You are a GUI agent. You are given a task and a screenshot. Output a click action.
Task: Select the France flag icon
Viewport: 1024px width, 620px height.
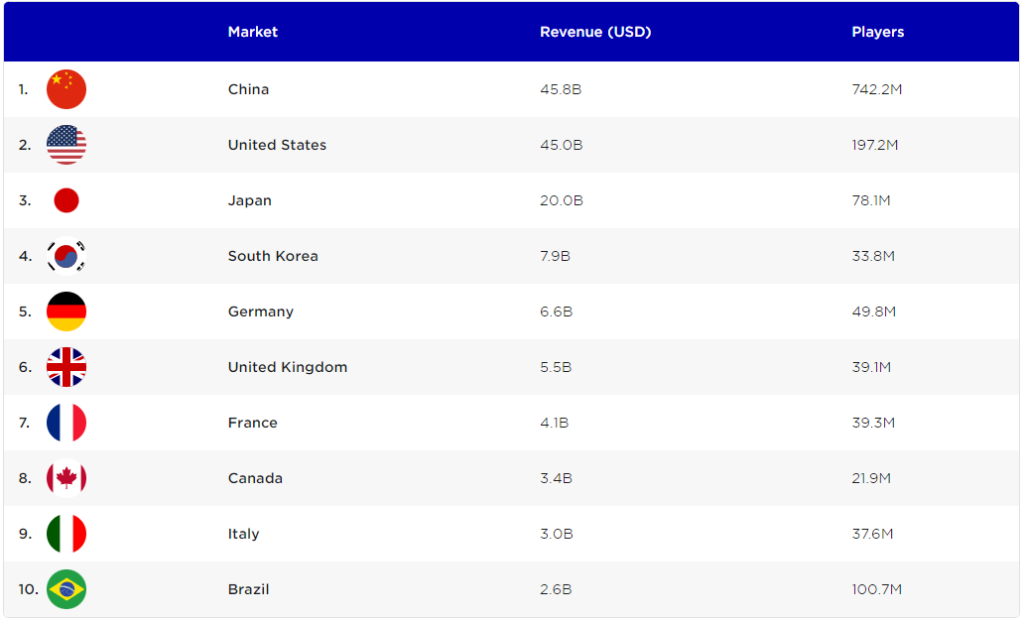[66, 423]
